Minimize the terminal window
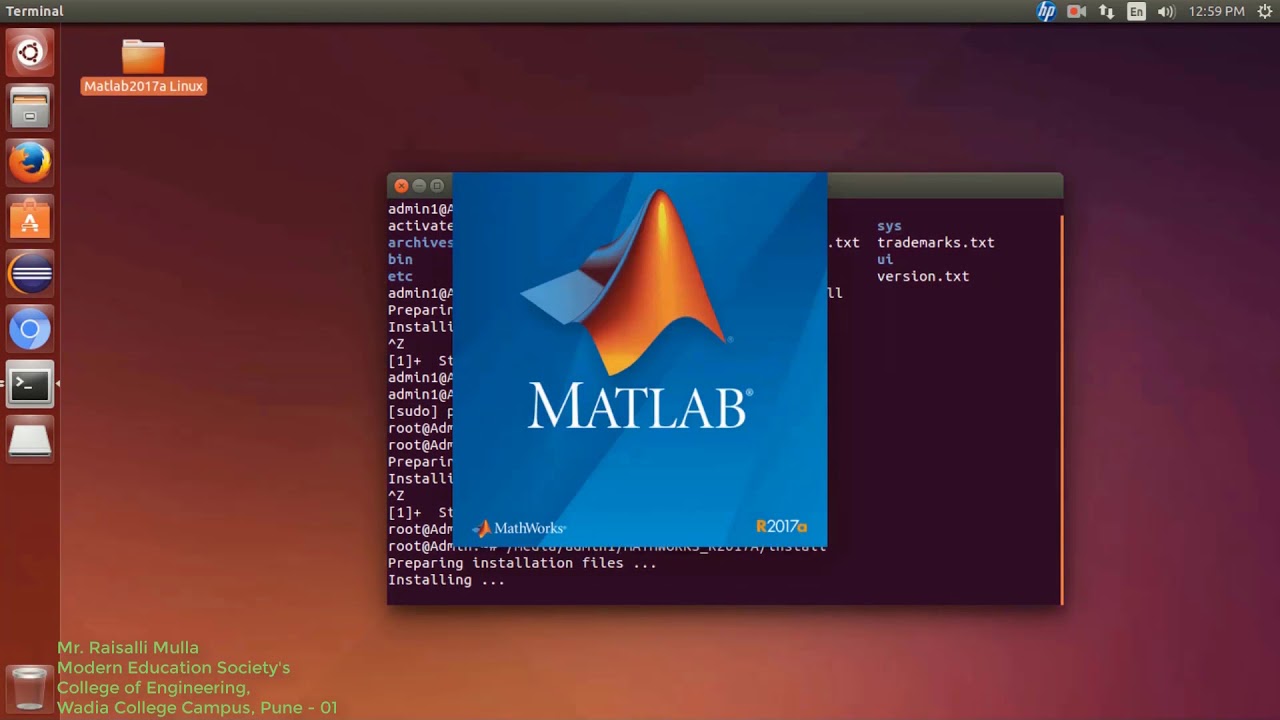The height and width of the screenshot is (720, 1280). 419,185
